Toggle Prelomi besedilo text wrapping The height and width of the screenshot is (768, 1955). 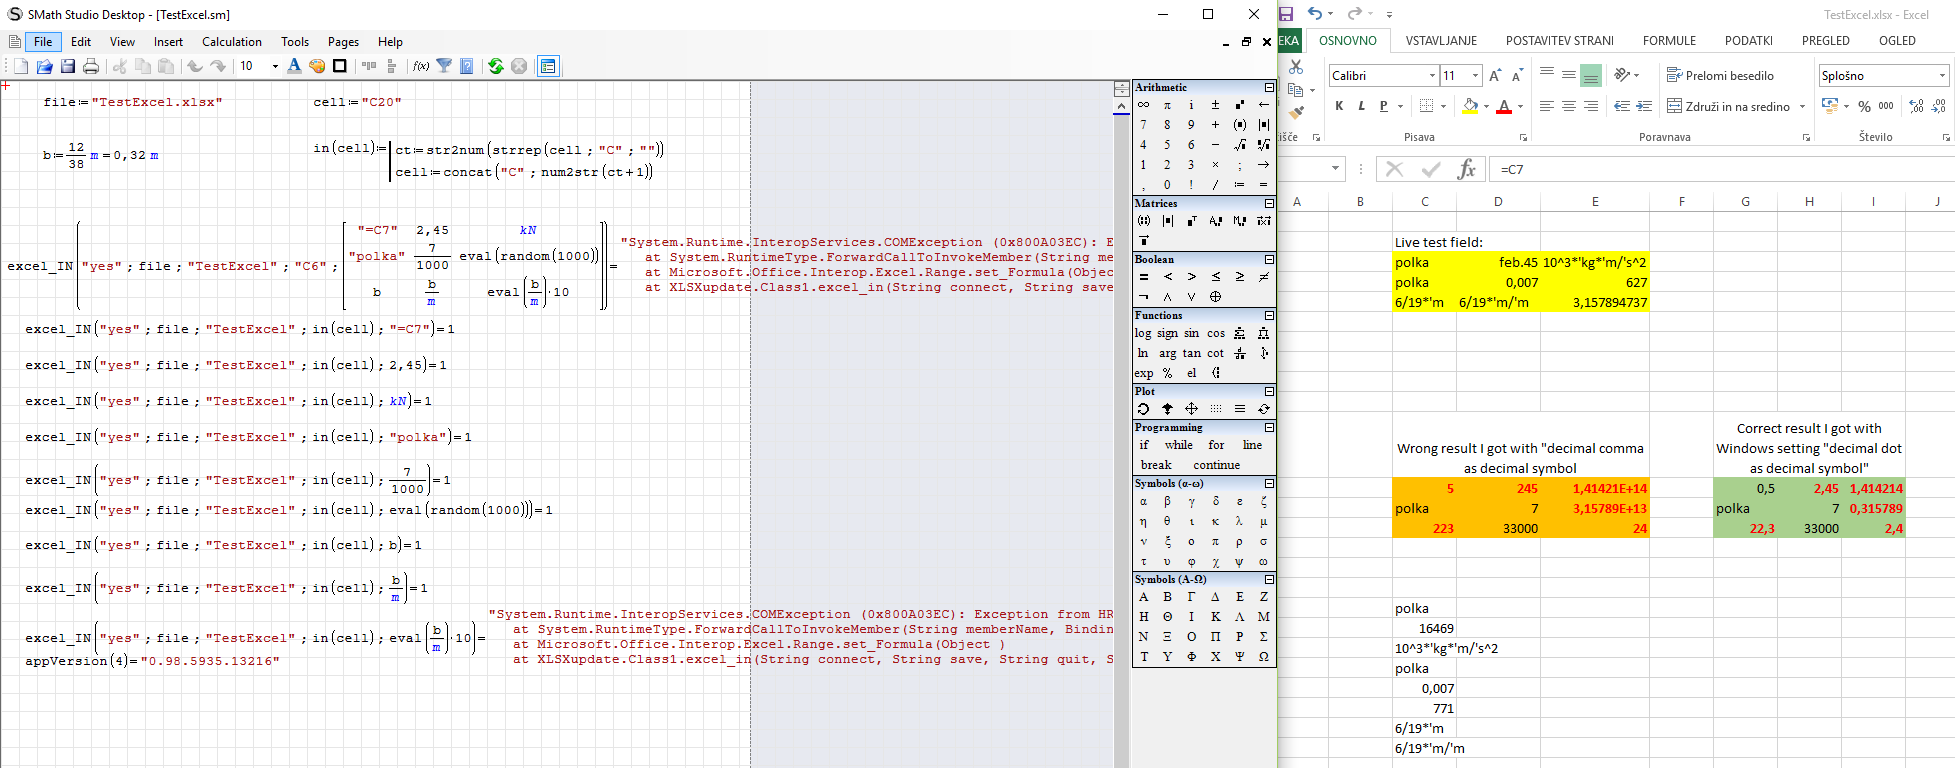click(x=1720, y=76)
